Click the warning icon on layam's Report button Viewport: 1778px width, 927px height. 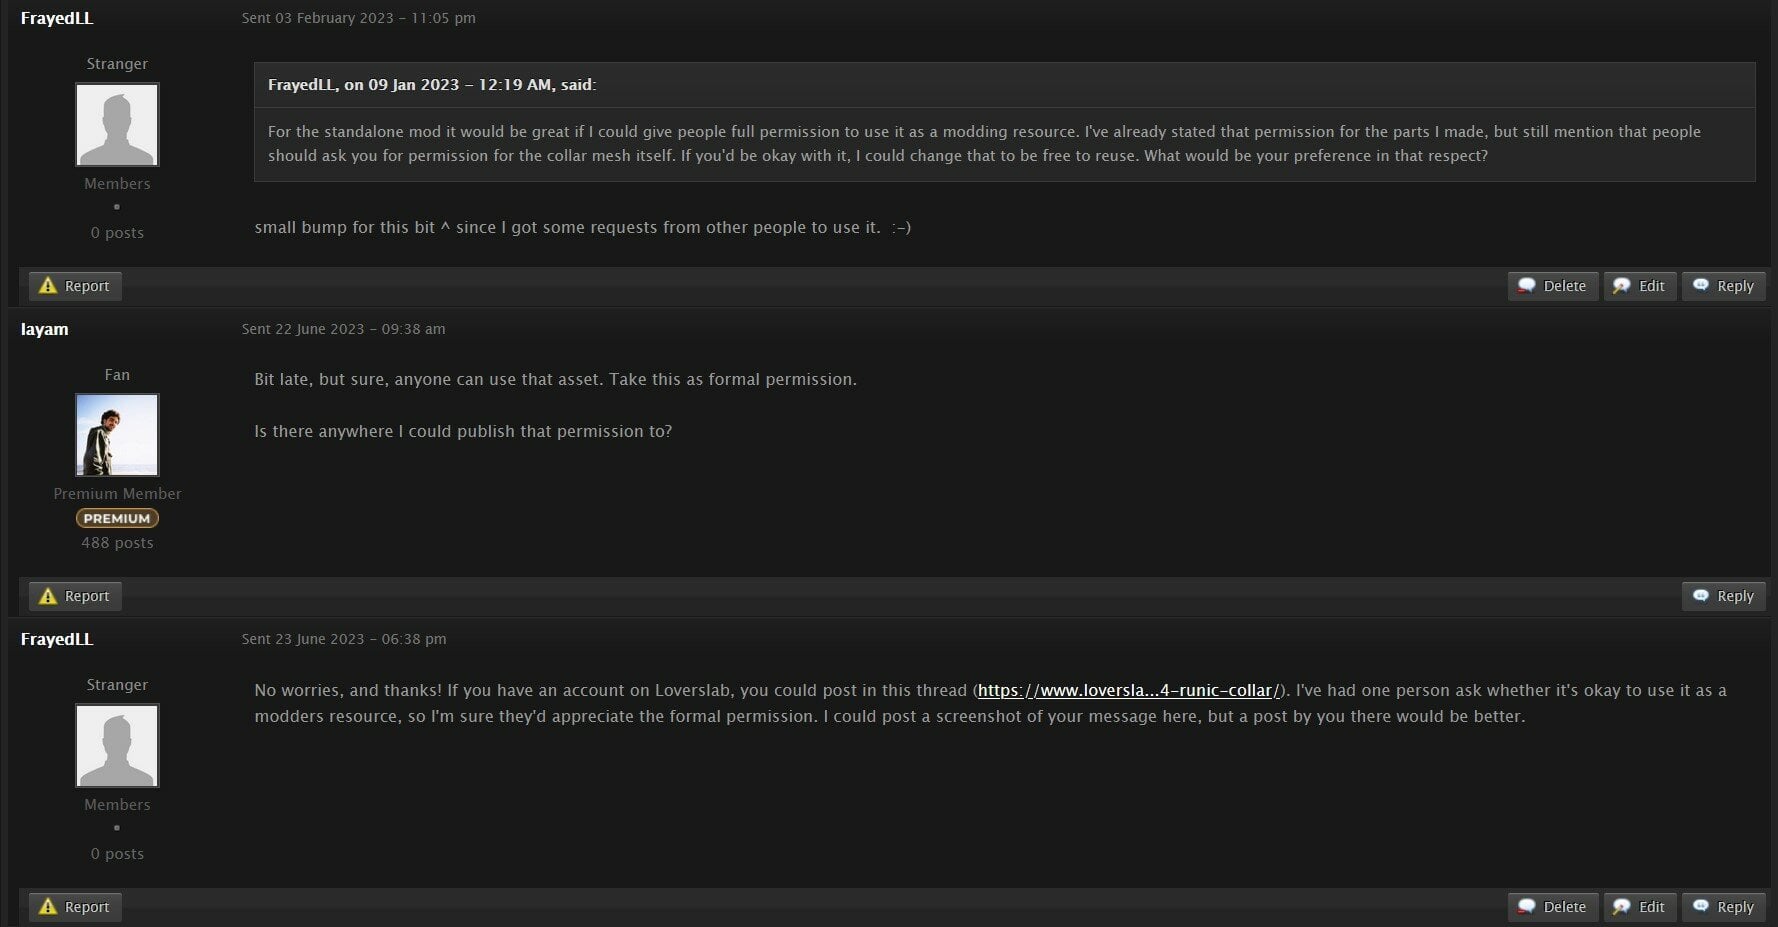48,596
